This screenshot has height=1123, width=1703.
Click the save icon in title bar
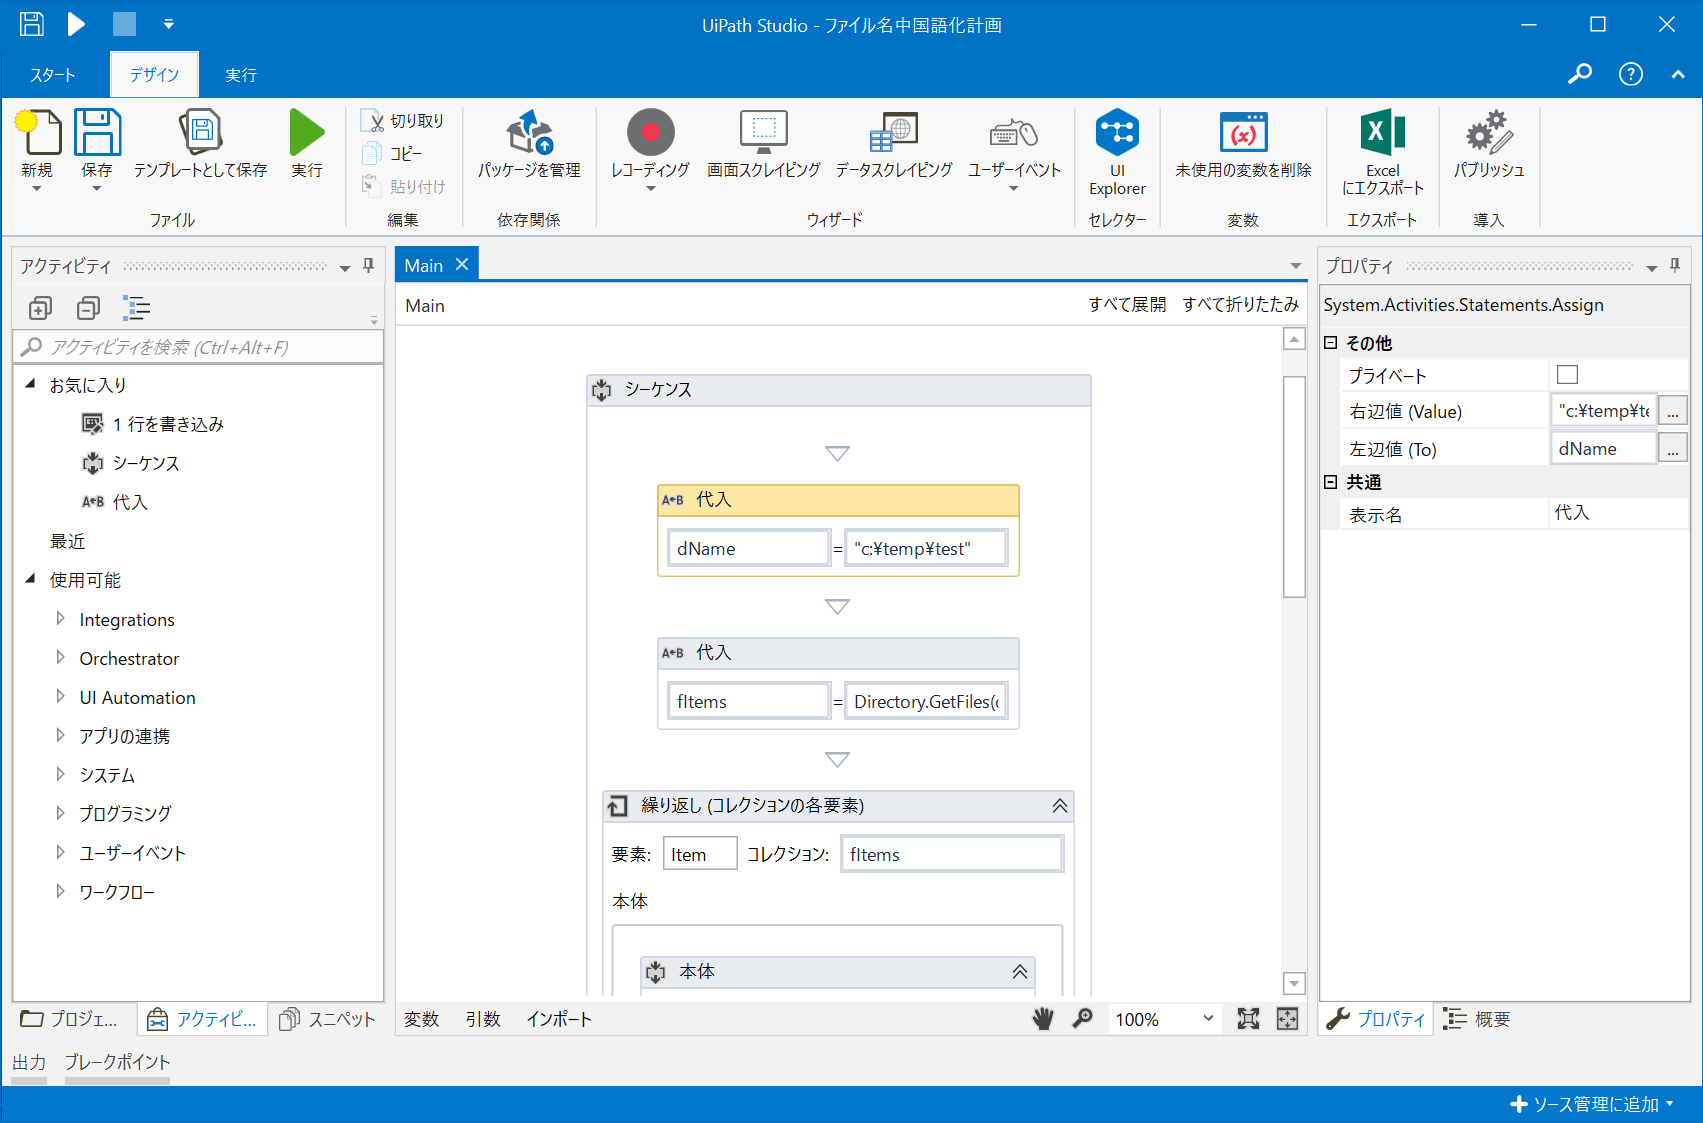(x=32, y=24)
